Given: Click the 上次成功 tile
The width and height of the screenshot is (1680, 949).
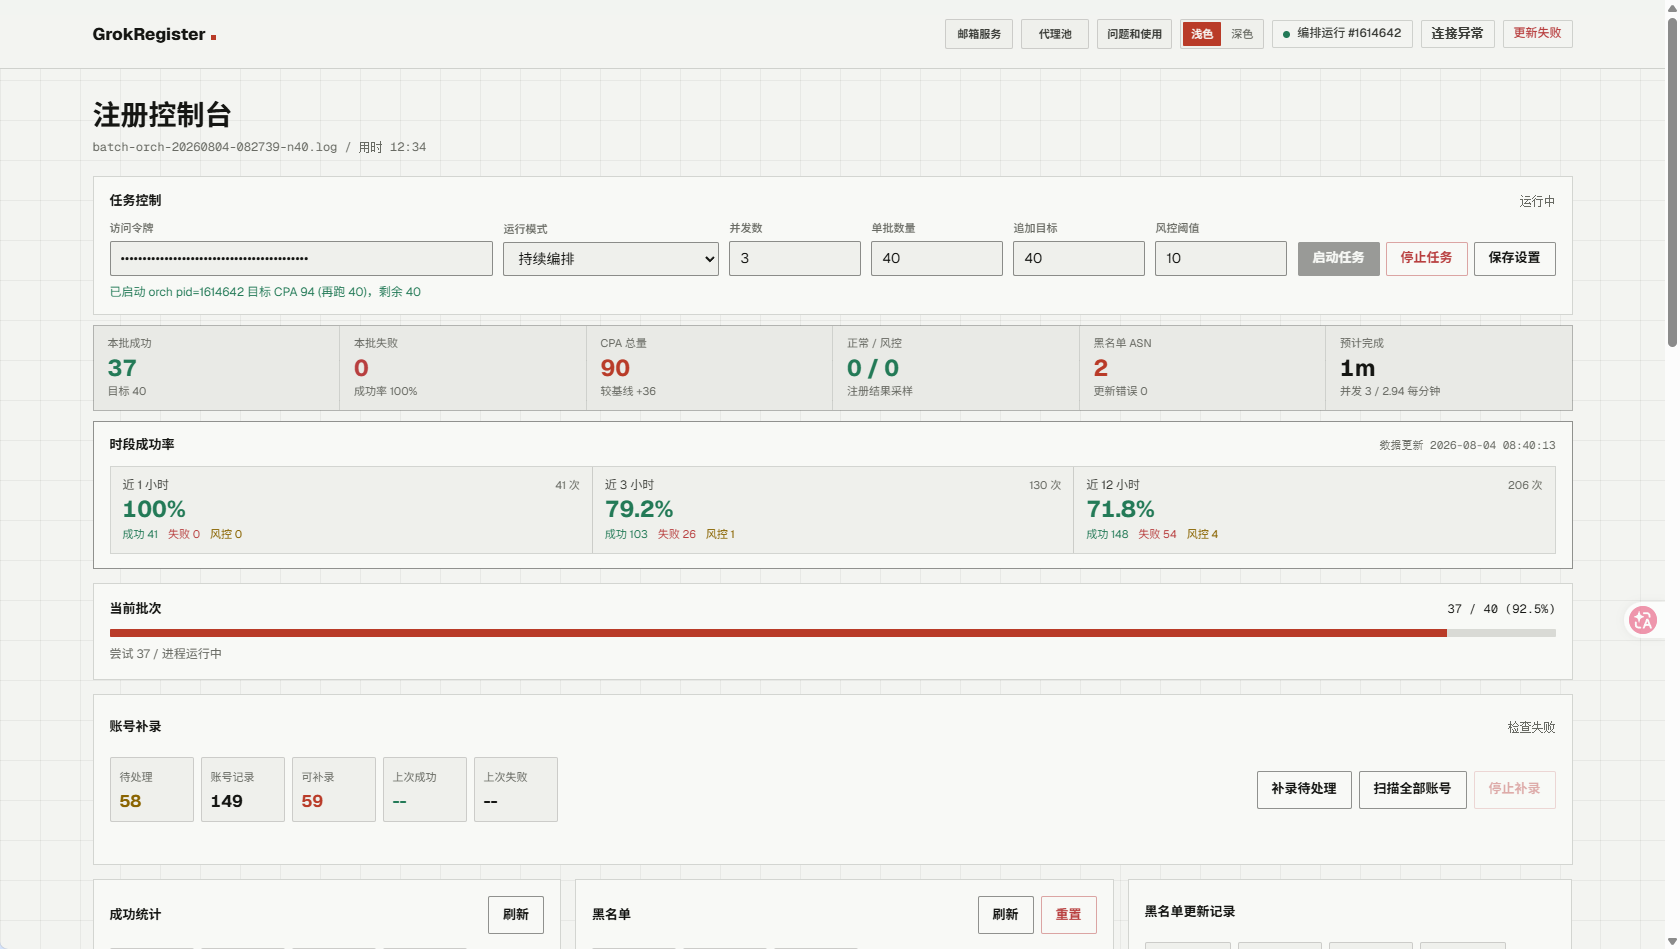Looking at the screenshot, I should click(x=425, y=790).
